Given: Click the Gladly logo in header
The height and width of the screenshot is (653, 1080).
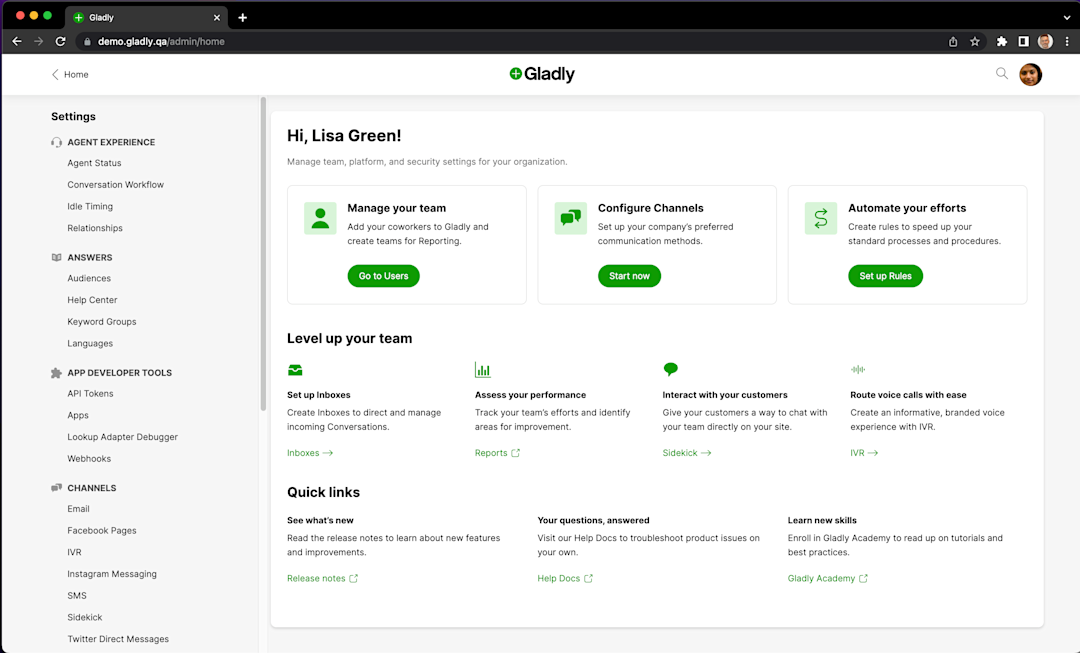Looking at the screenshot, I should 541,74.
